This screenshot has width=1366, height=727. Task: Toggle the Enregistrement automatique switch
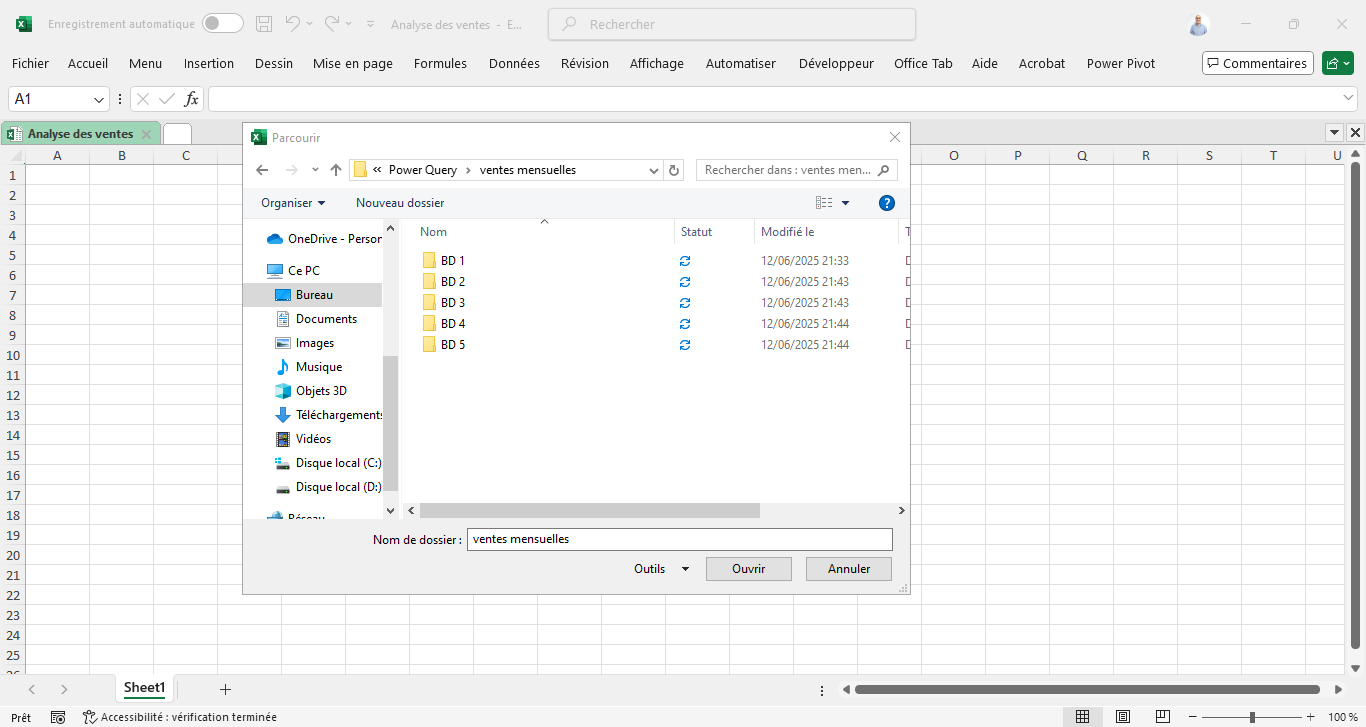pyautogui.click(x=222, y=24)
